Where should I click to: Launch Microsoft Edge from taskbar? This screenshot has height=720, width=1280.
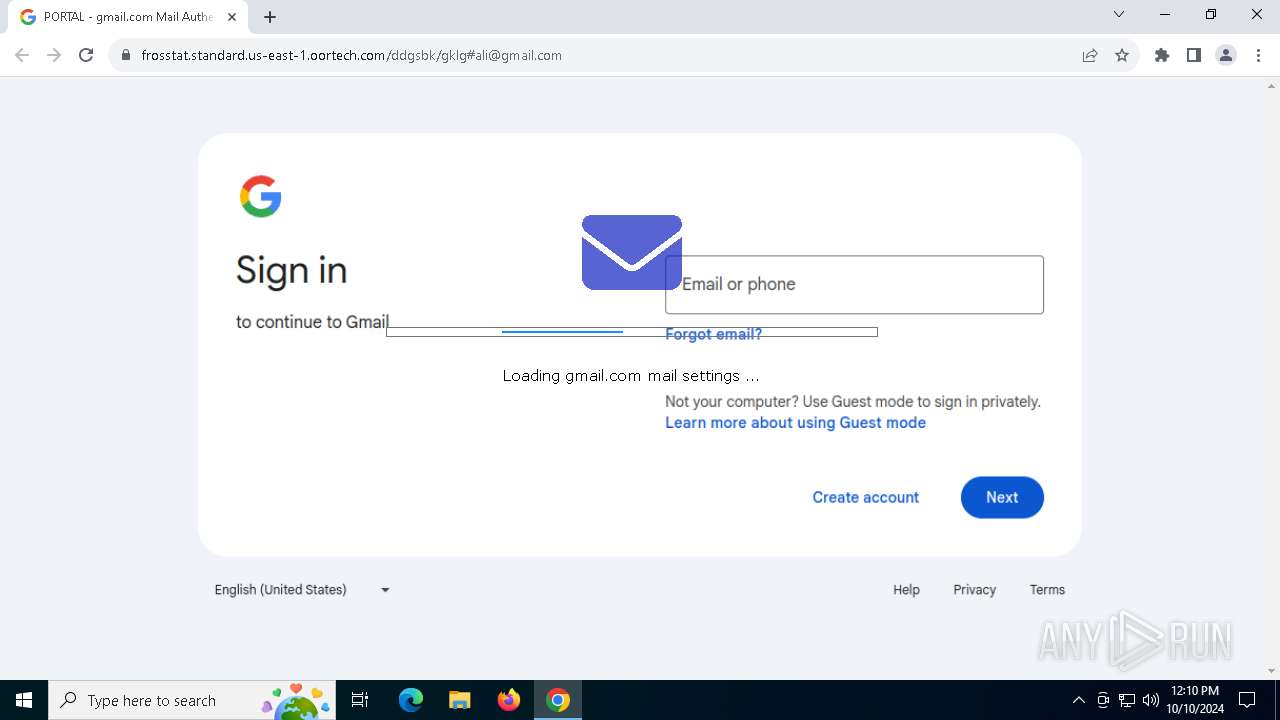click(411, 700)
